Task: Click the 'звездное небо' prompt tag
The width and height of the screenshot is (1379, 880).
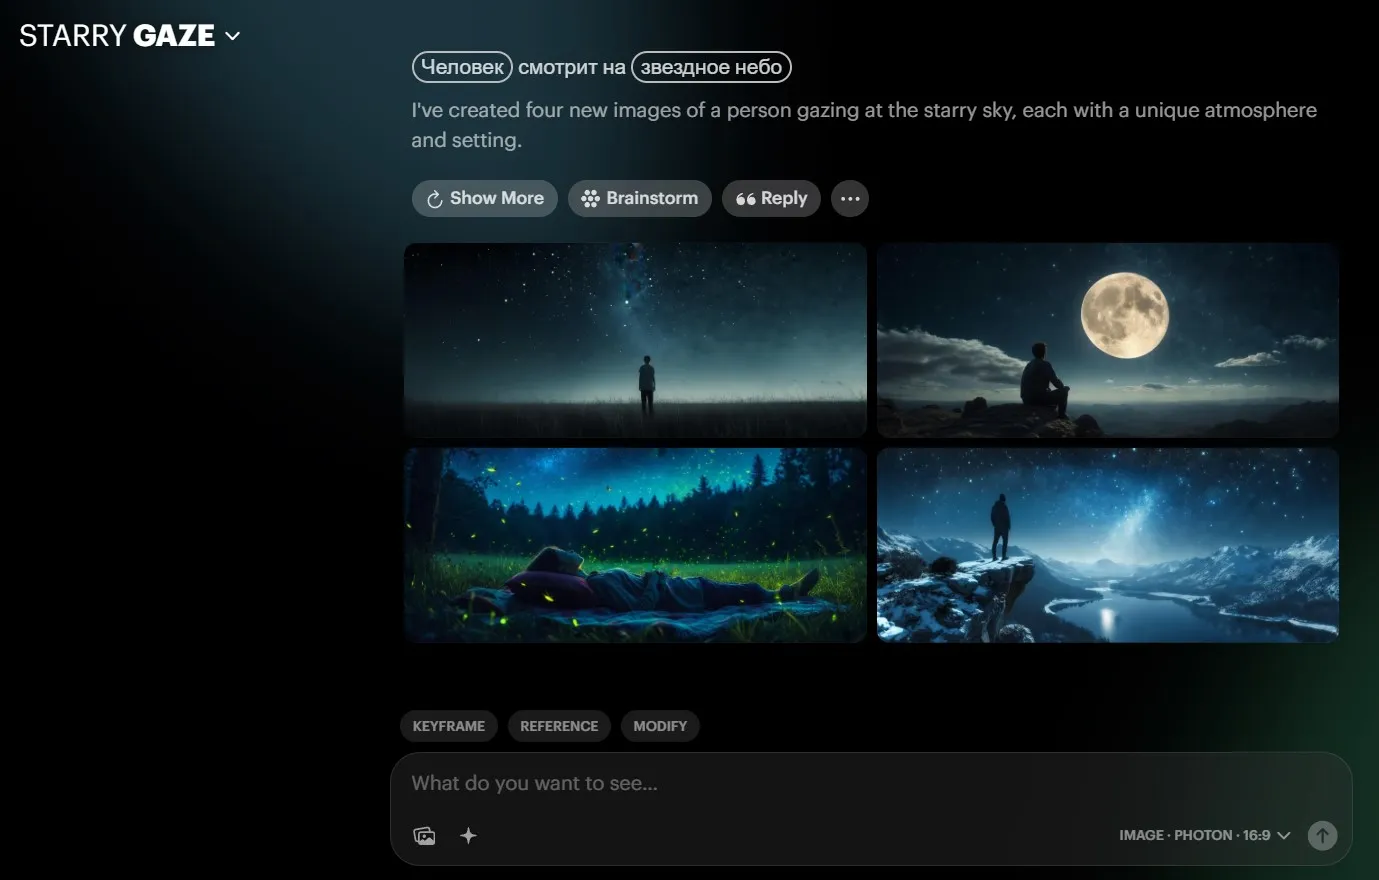Action: 711,67
